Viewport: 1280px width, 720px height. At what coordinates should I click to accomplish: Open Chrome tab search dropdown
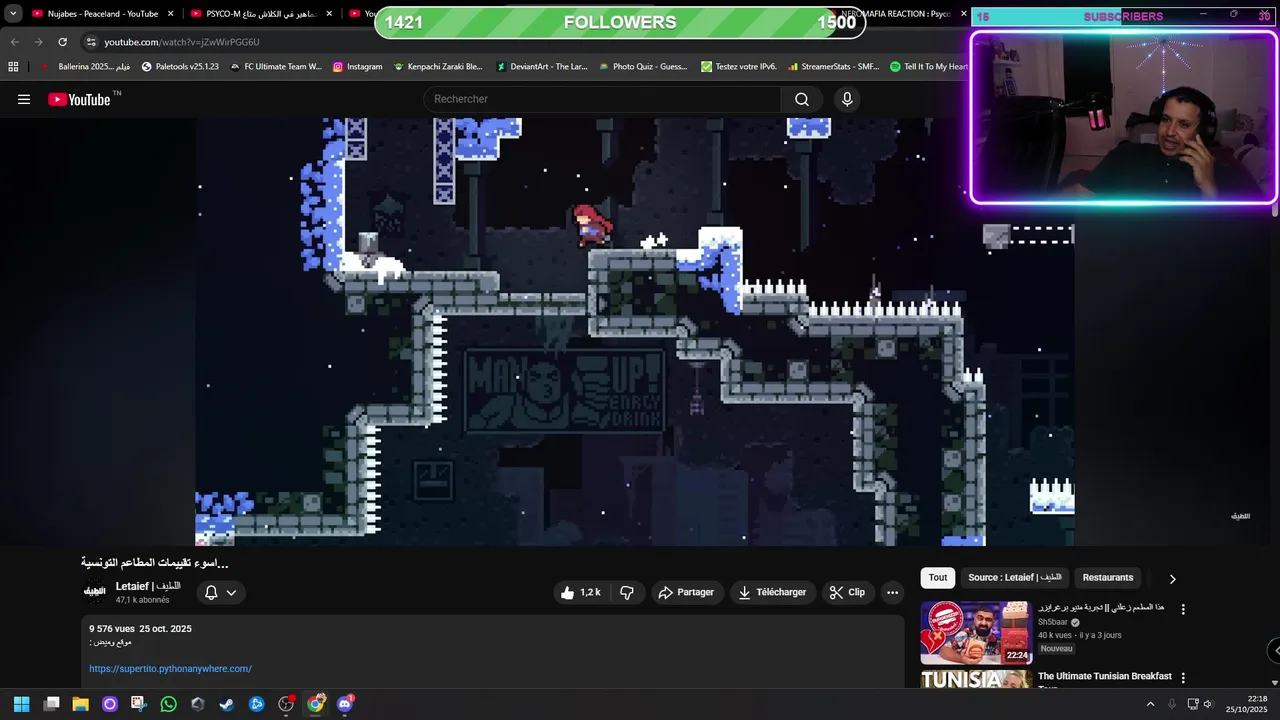pos(13,14)
